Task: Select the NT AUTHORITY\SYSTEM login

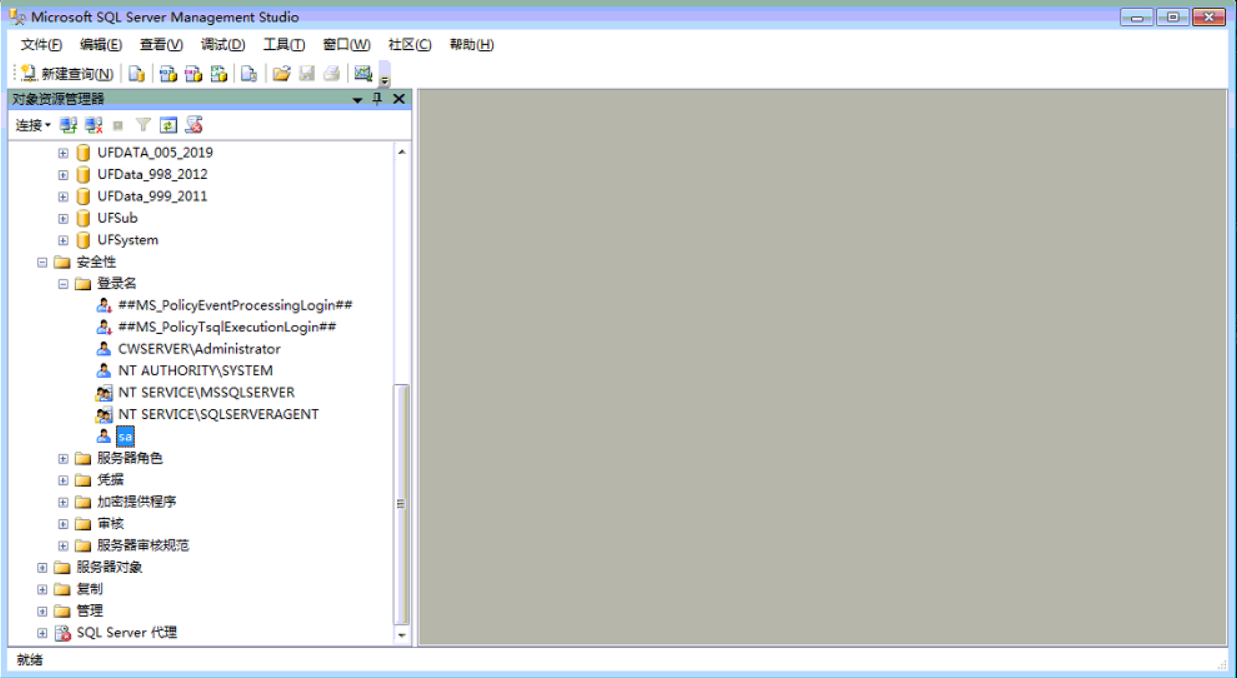Action: click(195, 371)
